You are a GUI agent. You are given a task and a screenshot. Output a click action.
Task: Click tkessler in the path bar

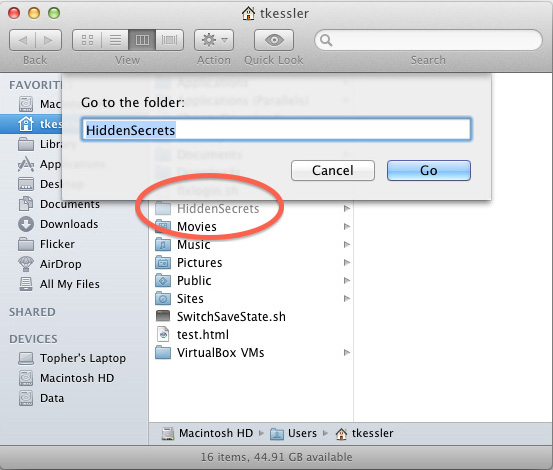point(364,433)
